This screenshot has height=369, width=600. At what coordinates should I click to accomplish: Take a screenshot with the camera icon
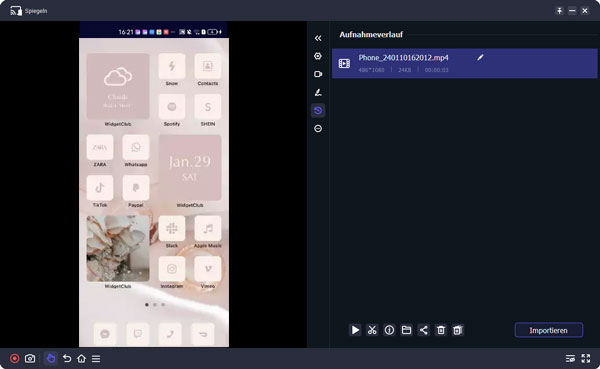point(30,359)
